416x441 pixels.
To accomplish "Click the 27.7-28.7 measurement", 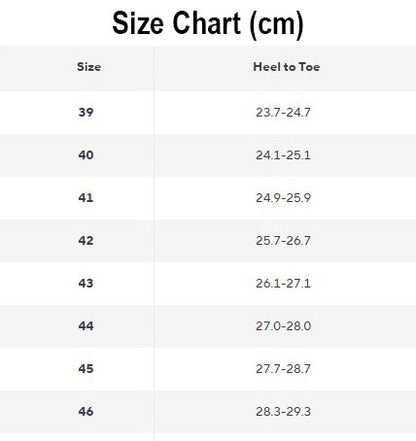I will (x=283, y=368).
